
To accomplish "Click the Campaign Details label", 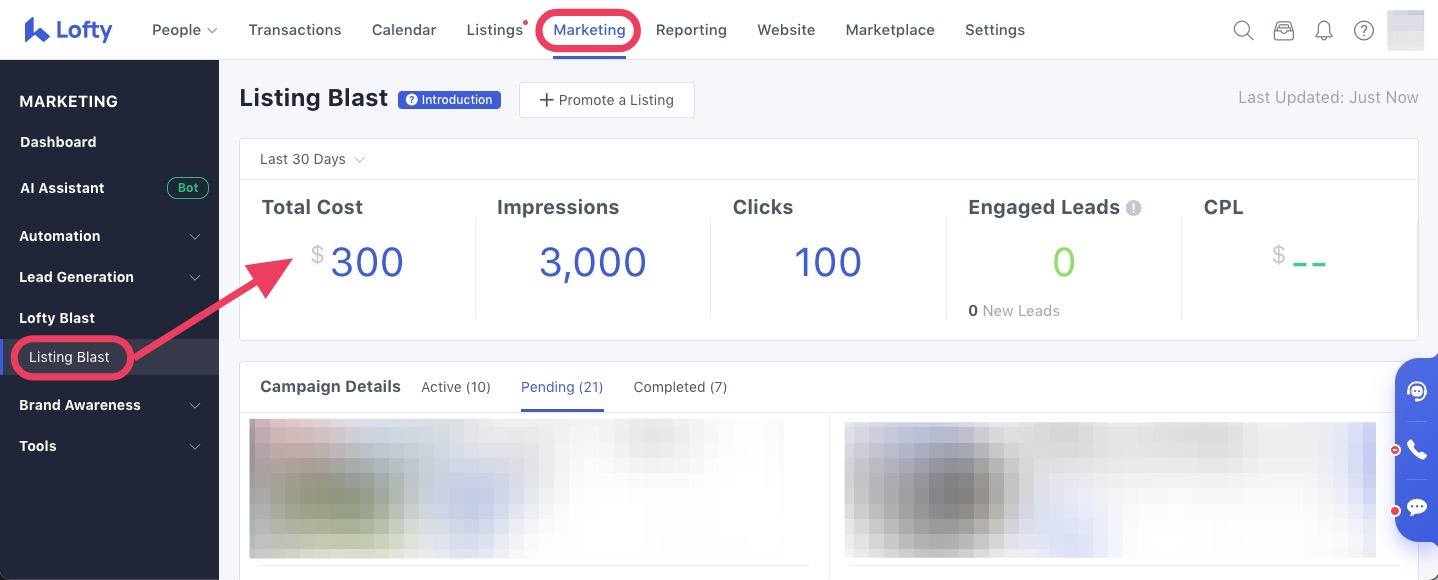I will (x=330, y=387).
